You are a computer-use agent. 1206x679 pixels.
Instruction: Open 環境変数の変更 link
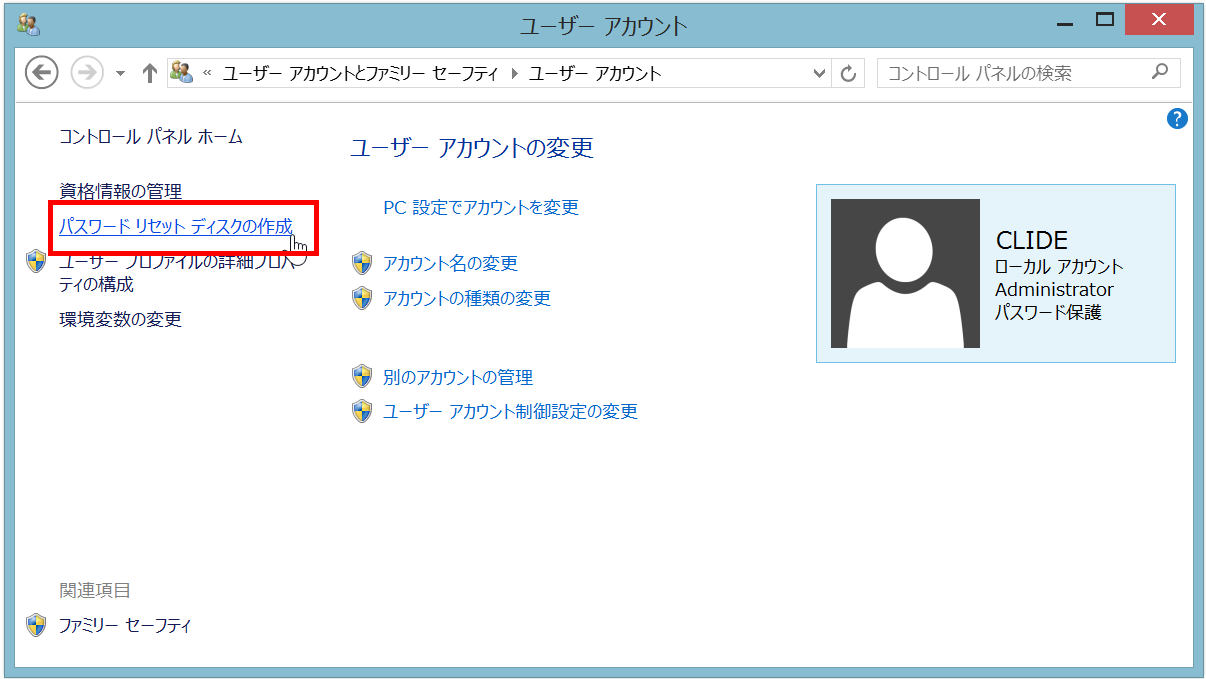point(121,320)
